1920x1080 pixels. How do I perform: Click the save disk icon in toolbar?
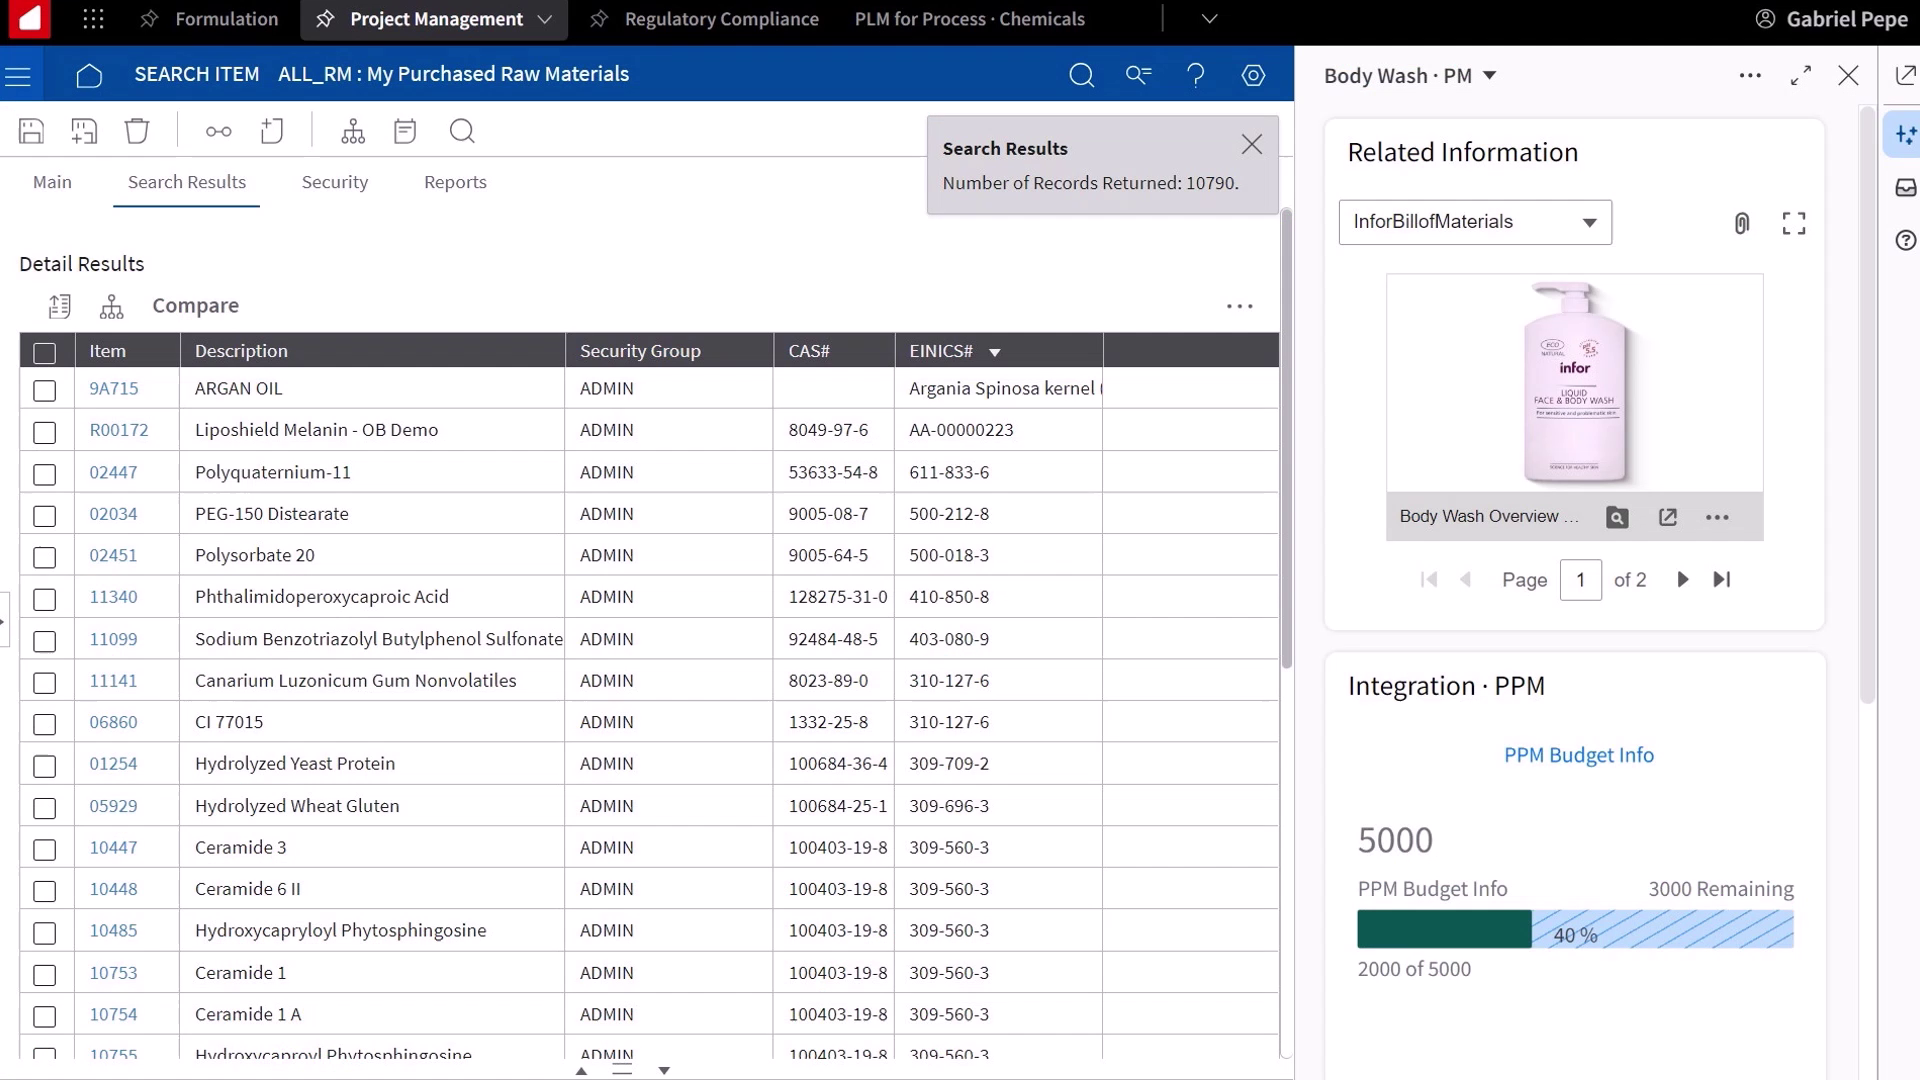pos(32,131)
